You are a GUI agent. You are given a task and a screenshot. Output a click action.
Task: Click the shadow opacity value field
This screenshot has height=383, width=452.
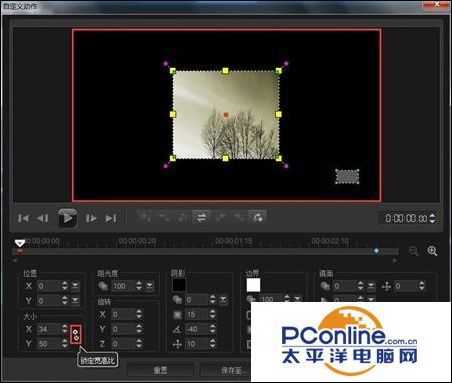pyautogui.click(x=197, y=300)
